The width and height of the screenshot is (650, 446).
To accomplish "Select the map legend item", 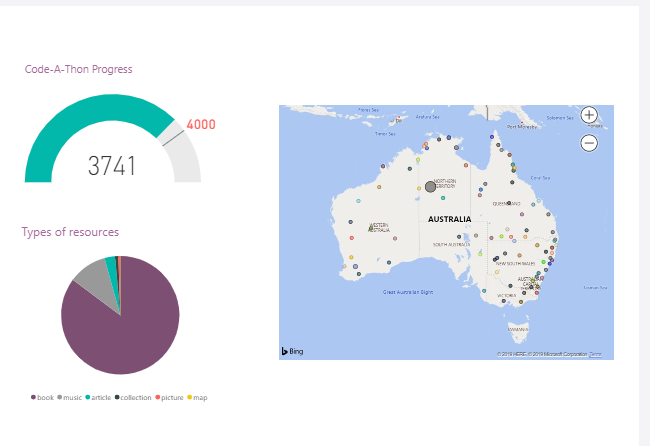I will click(197, 398).
